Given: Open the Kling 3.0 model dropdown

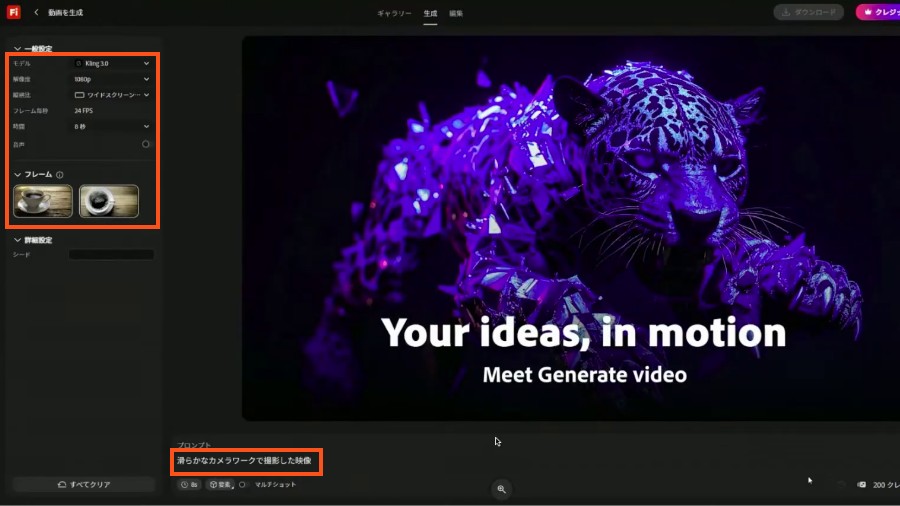Looking at the screenshot, I should pyautogui.click(x=112, y=64).
